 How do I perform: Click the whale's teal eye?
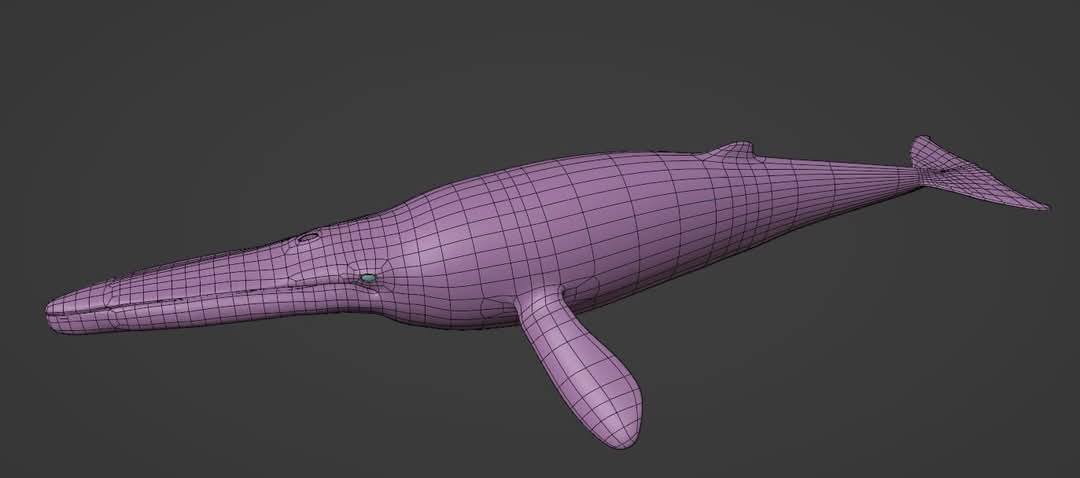pos(368,278)
